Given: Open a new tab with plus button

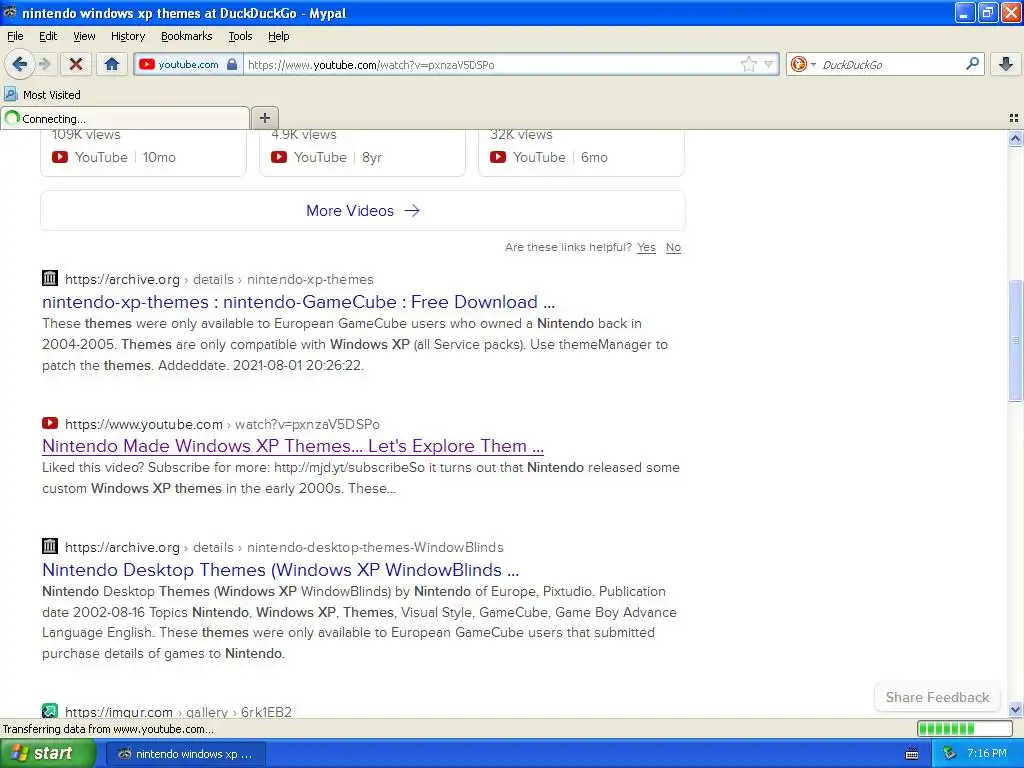Looking at the screenshot, I should click(x=264, y=118).
